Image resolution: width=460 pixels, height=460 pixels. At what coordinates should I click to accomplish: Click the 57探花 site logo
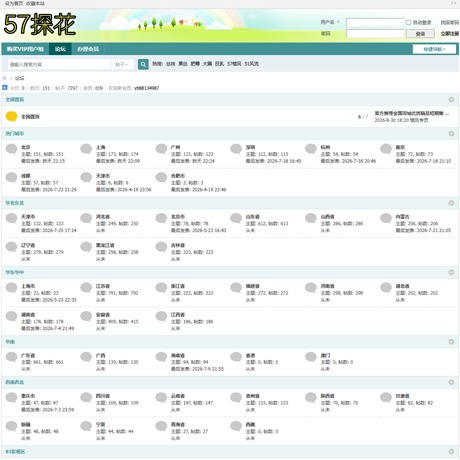tap(40, 24)
